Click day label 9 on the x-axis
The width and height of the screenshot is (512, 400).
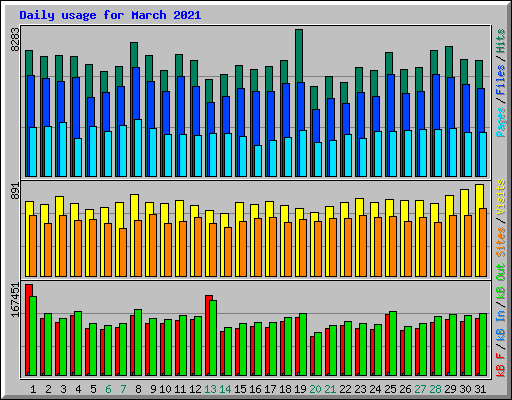pyautogui.click(x=153, y=389)
